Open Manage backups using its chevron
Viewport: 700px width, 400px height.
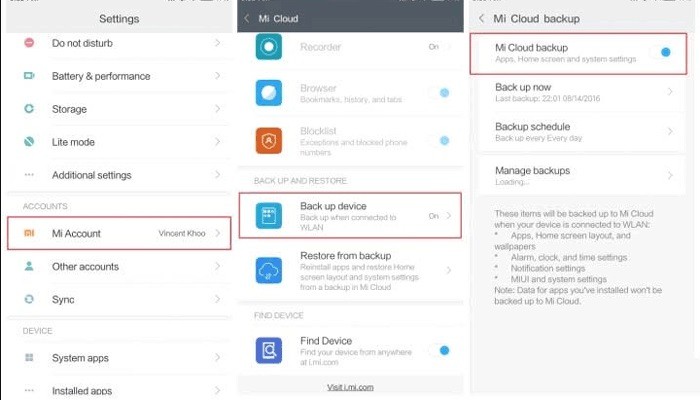pyautogui.click(x=670, y=175)
